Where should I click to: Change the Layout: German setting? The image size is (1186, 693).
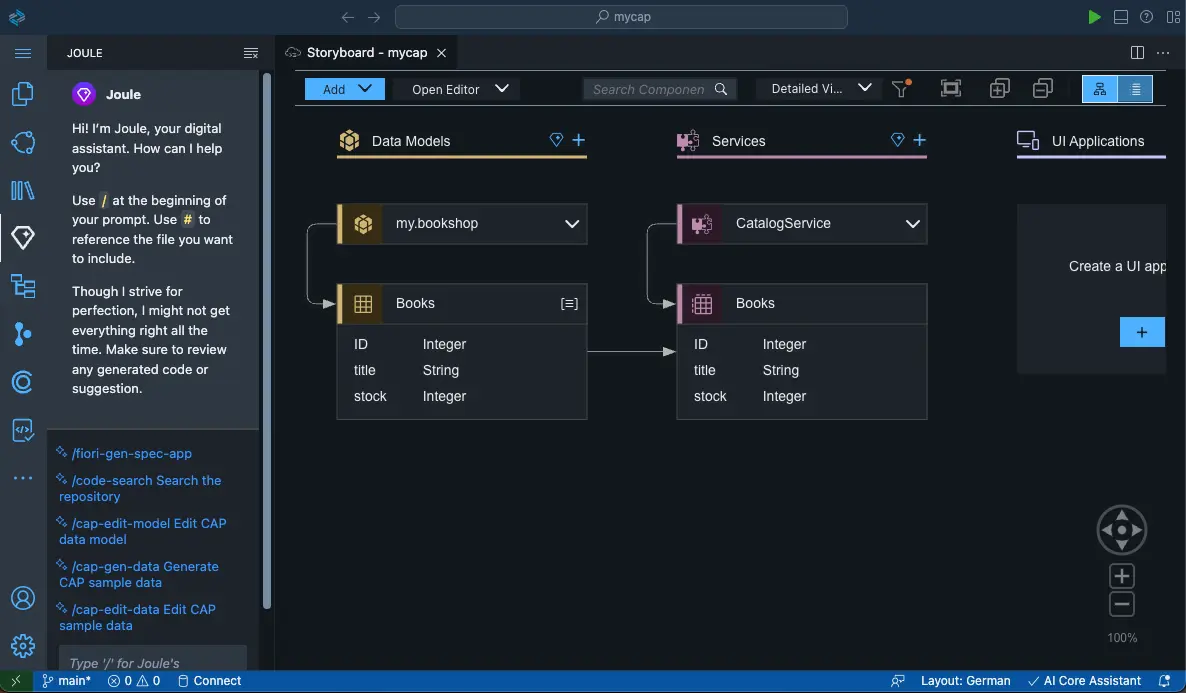pyautogui.click(x=965, y=681)
